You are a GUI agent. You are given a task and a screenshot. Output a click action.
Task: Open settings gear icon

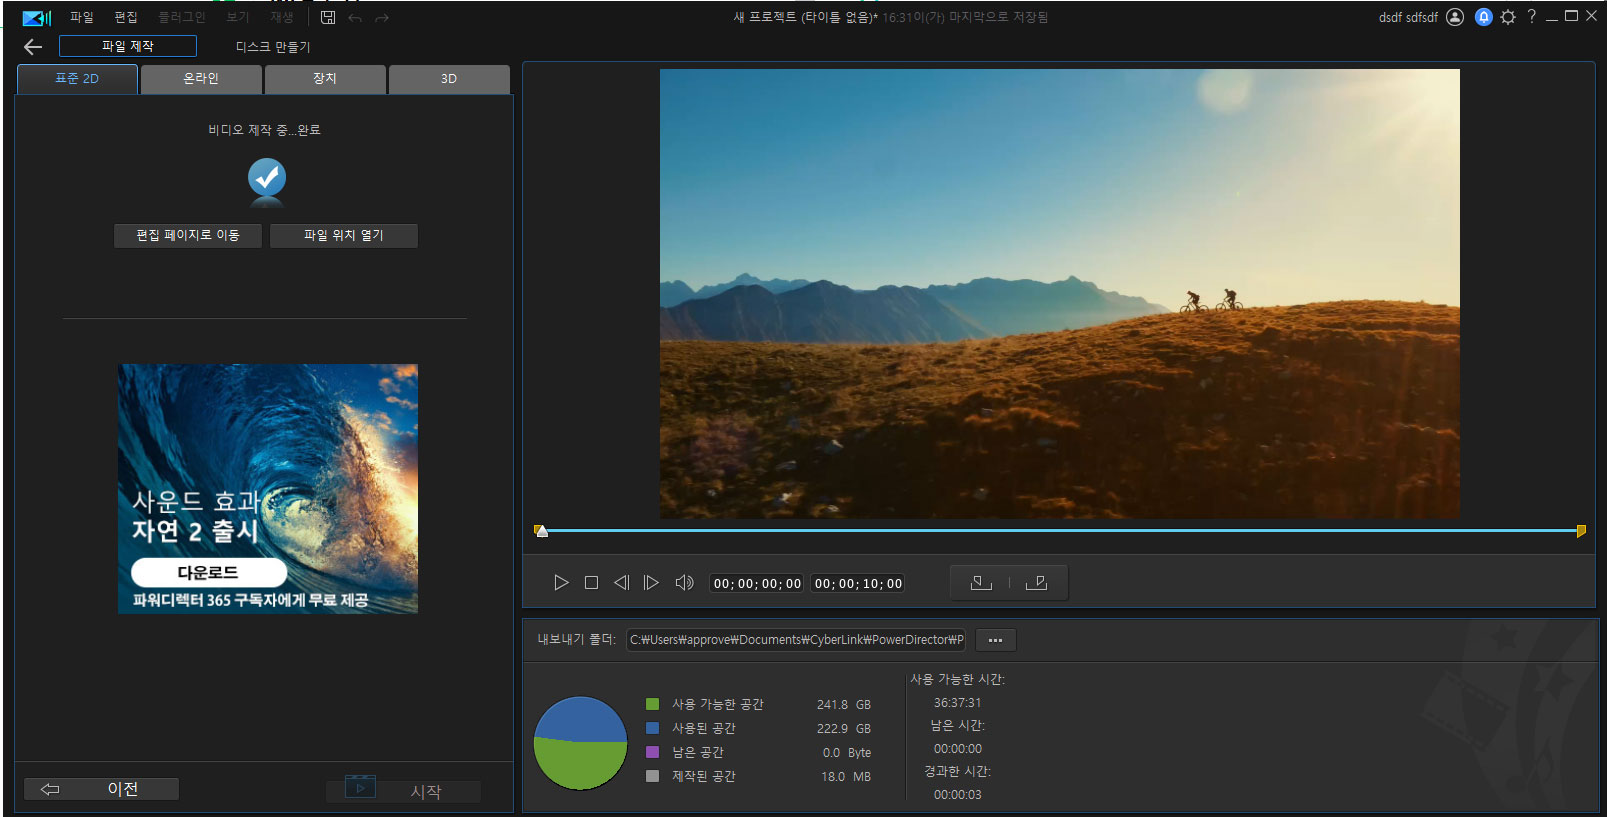coord(1508,17)
